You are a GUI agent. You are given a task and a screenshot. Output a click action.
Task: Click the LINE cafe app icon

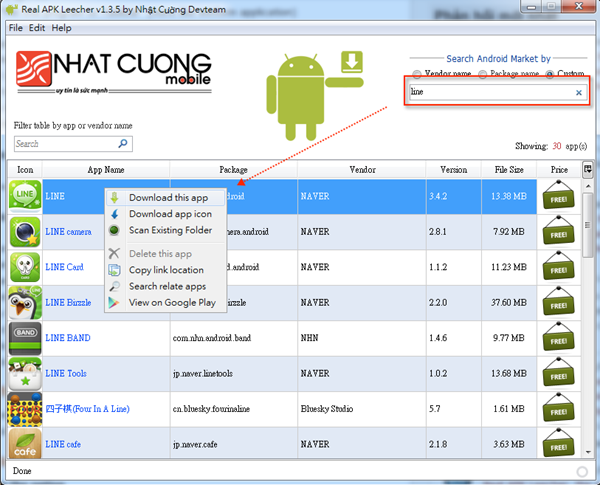(25, 444)
